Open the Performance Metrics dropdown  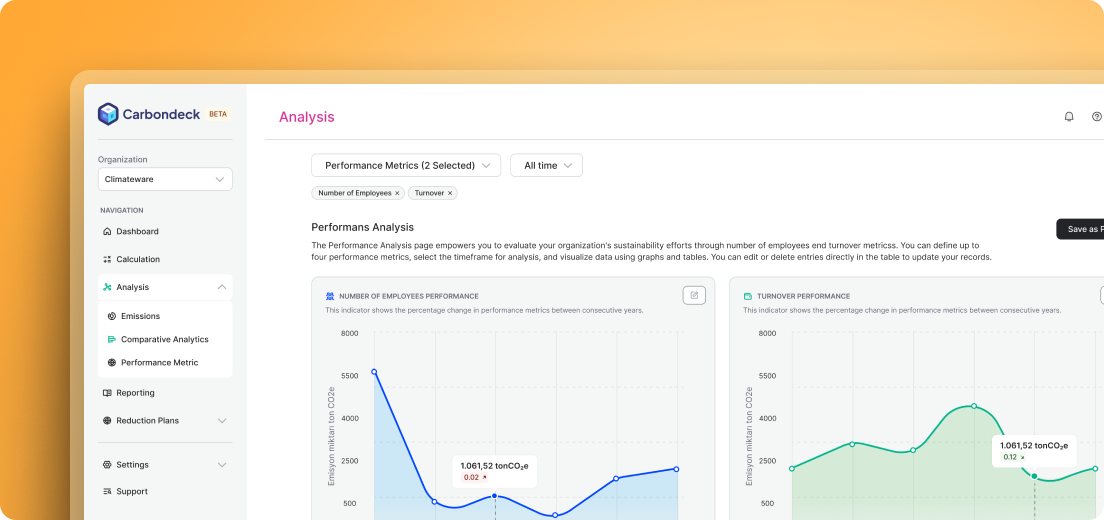click(406, 166)
